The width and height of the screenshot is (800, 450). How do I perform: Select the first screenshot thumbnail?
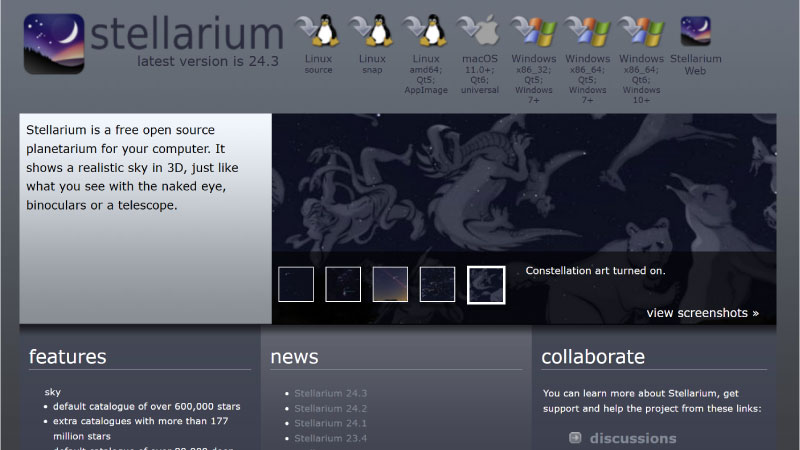[296, 284]
